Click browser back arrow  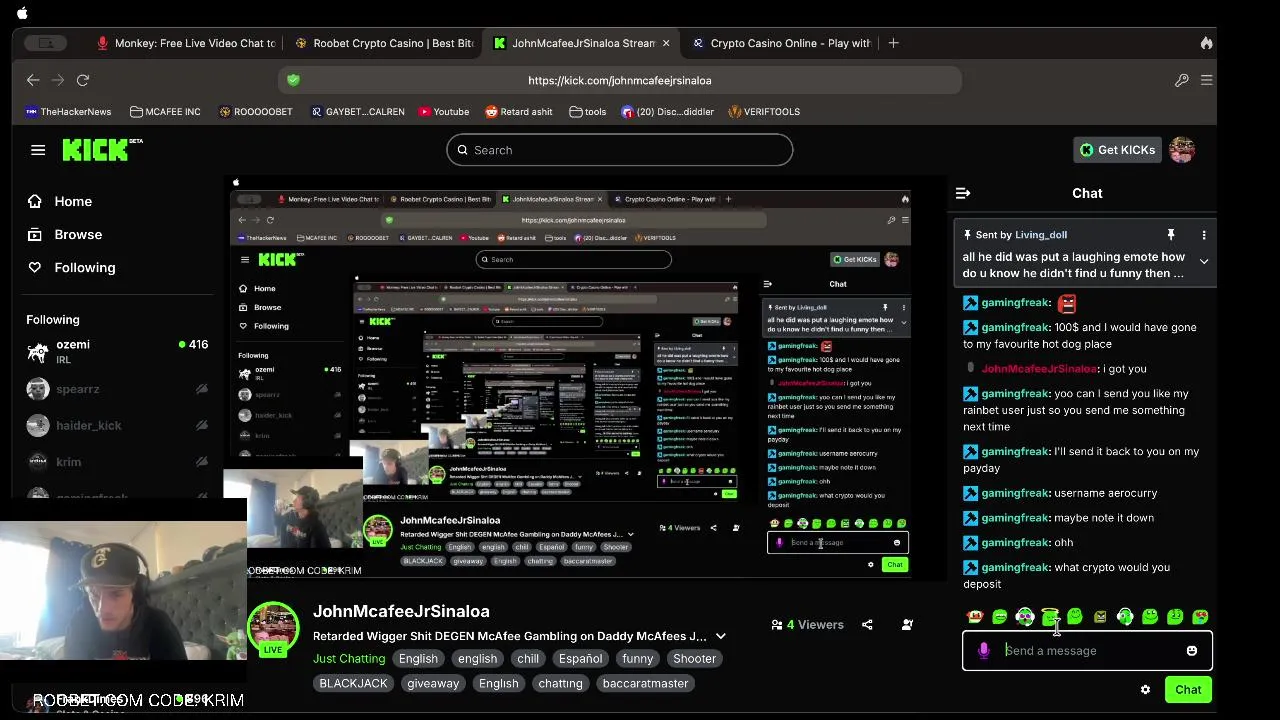(x=33, y=80)
